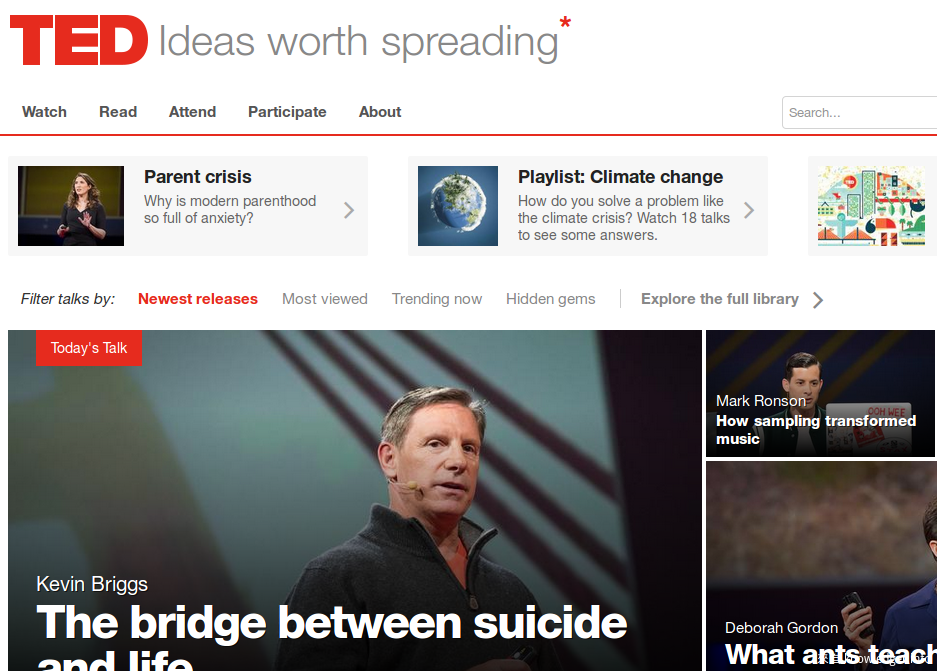This screenshot has height=671, width=937.
Task: Open the Participate menu
Action: (x=287, y=112)
